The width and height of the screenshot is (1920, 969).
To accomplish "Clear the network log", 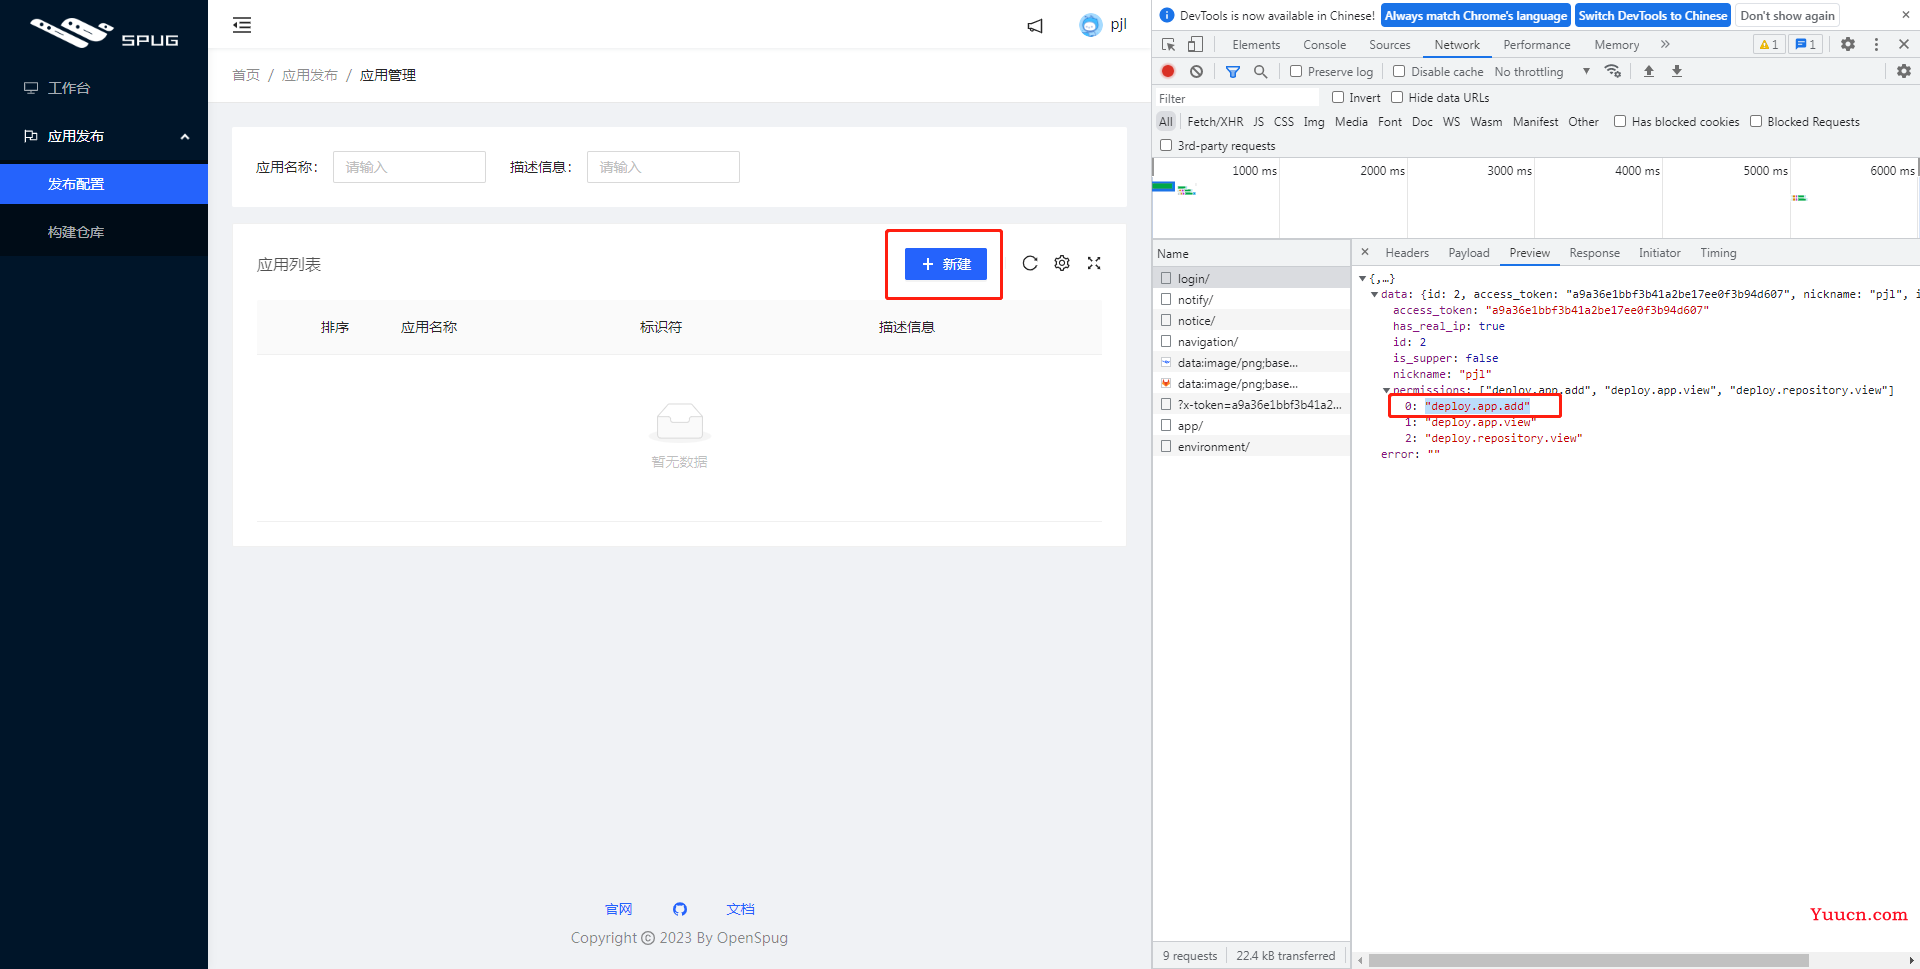I will pyautogui.click(x=1196, y=71).
